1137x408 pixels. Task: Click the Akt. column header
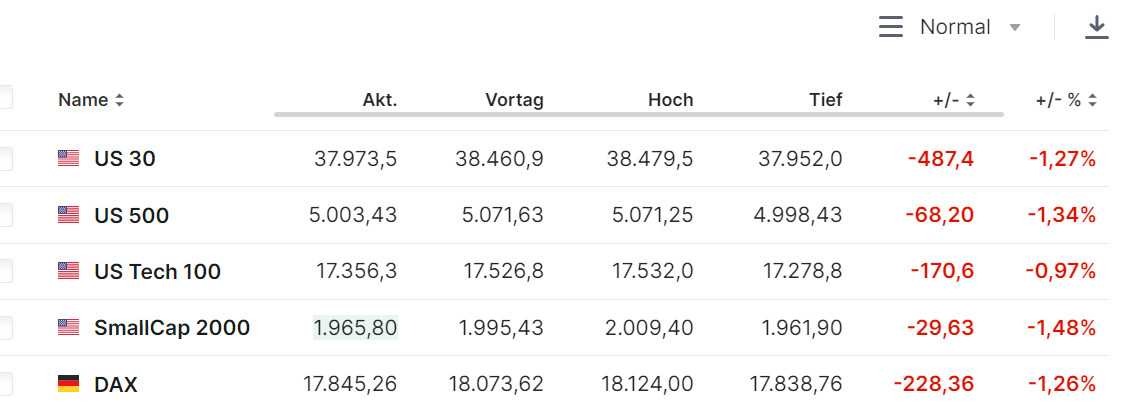pyautogui.click(x=380, y=100)
